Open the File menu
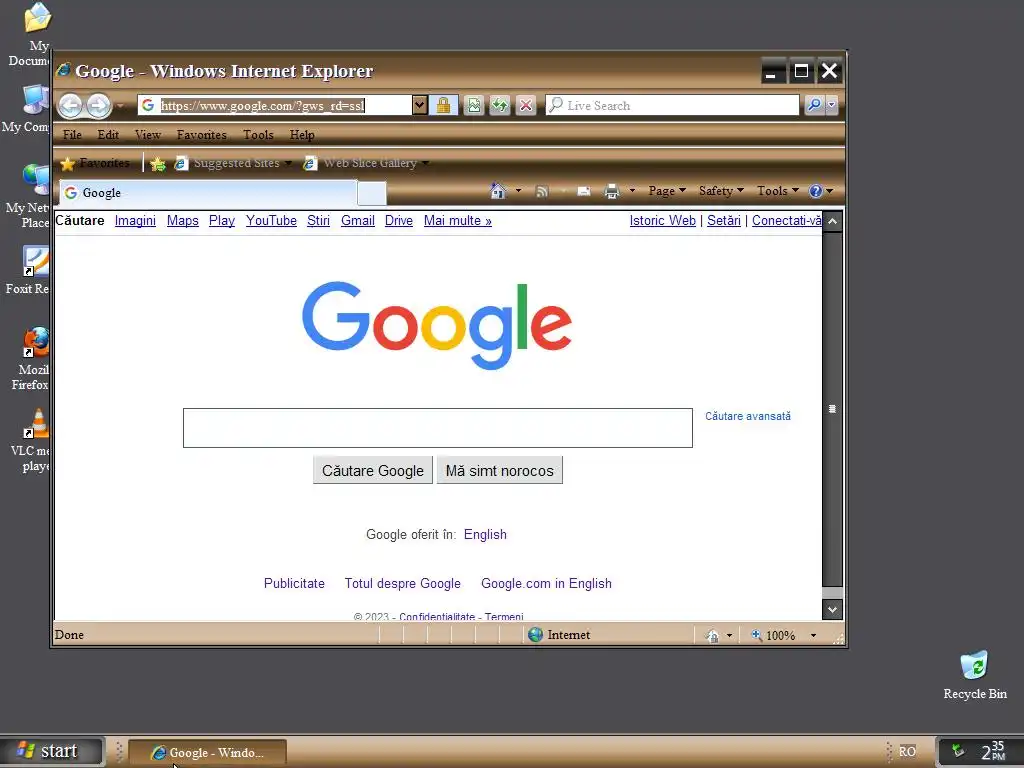 click(x=72, y=135)
